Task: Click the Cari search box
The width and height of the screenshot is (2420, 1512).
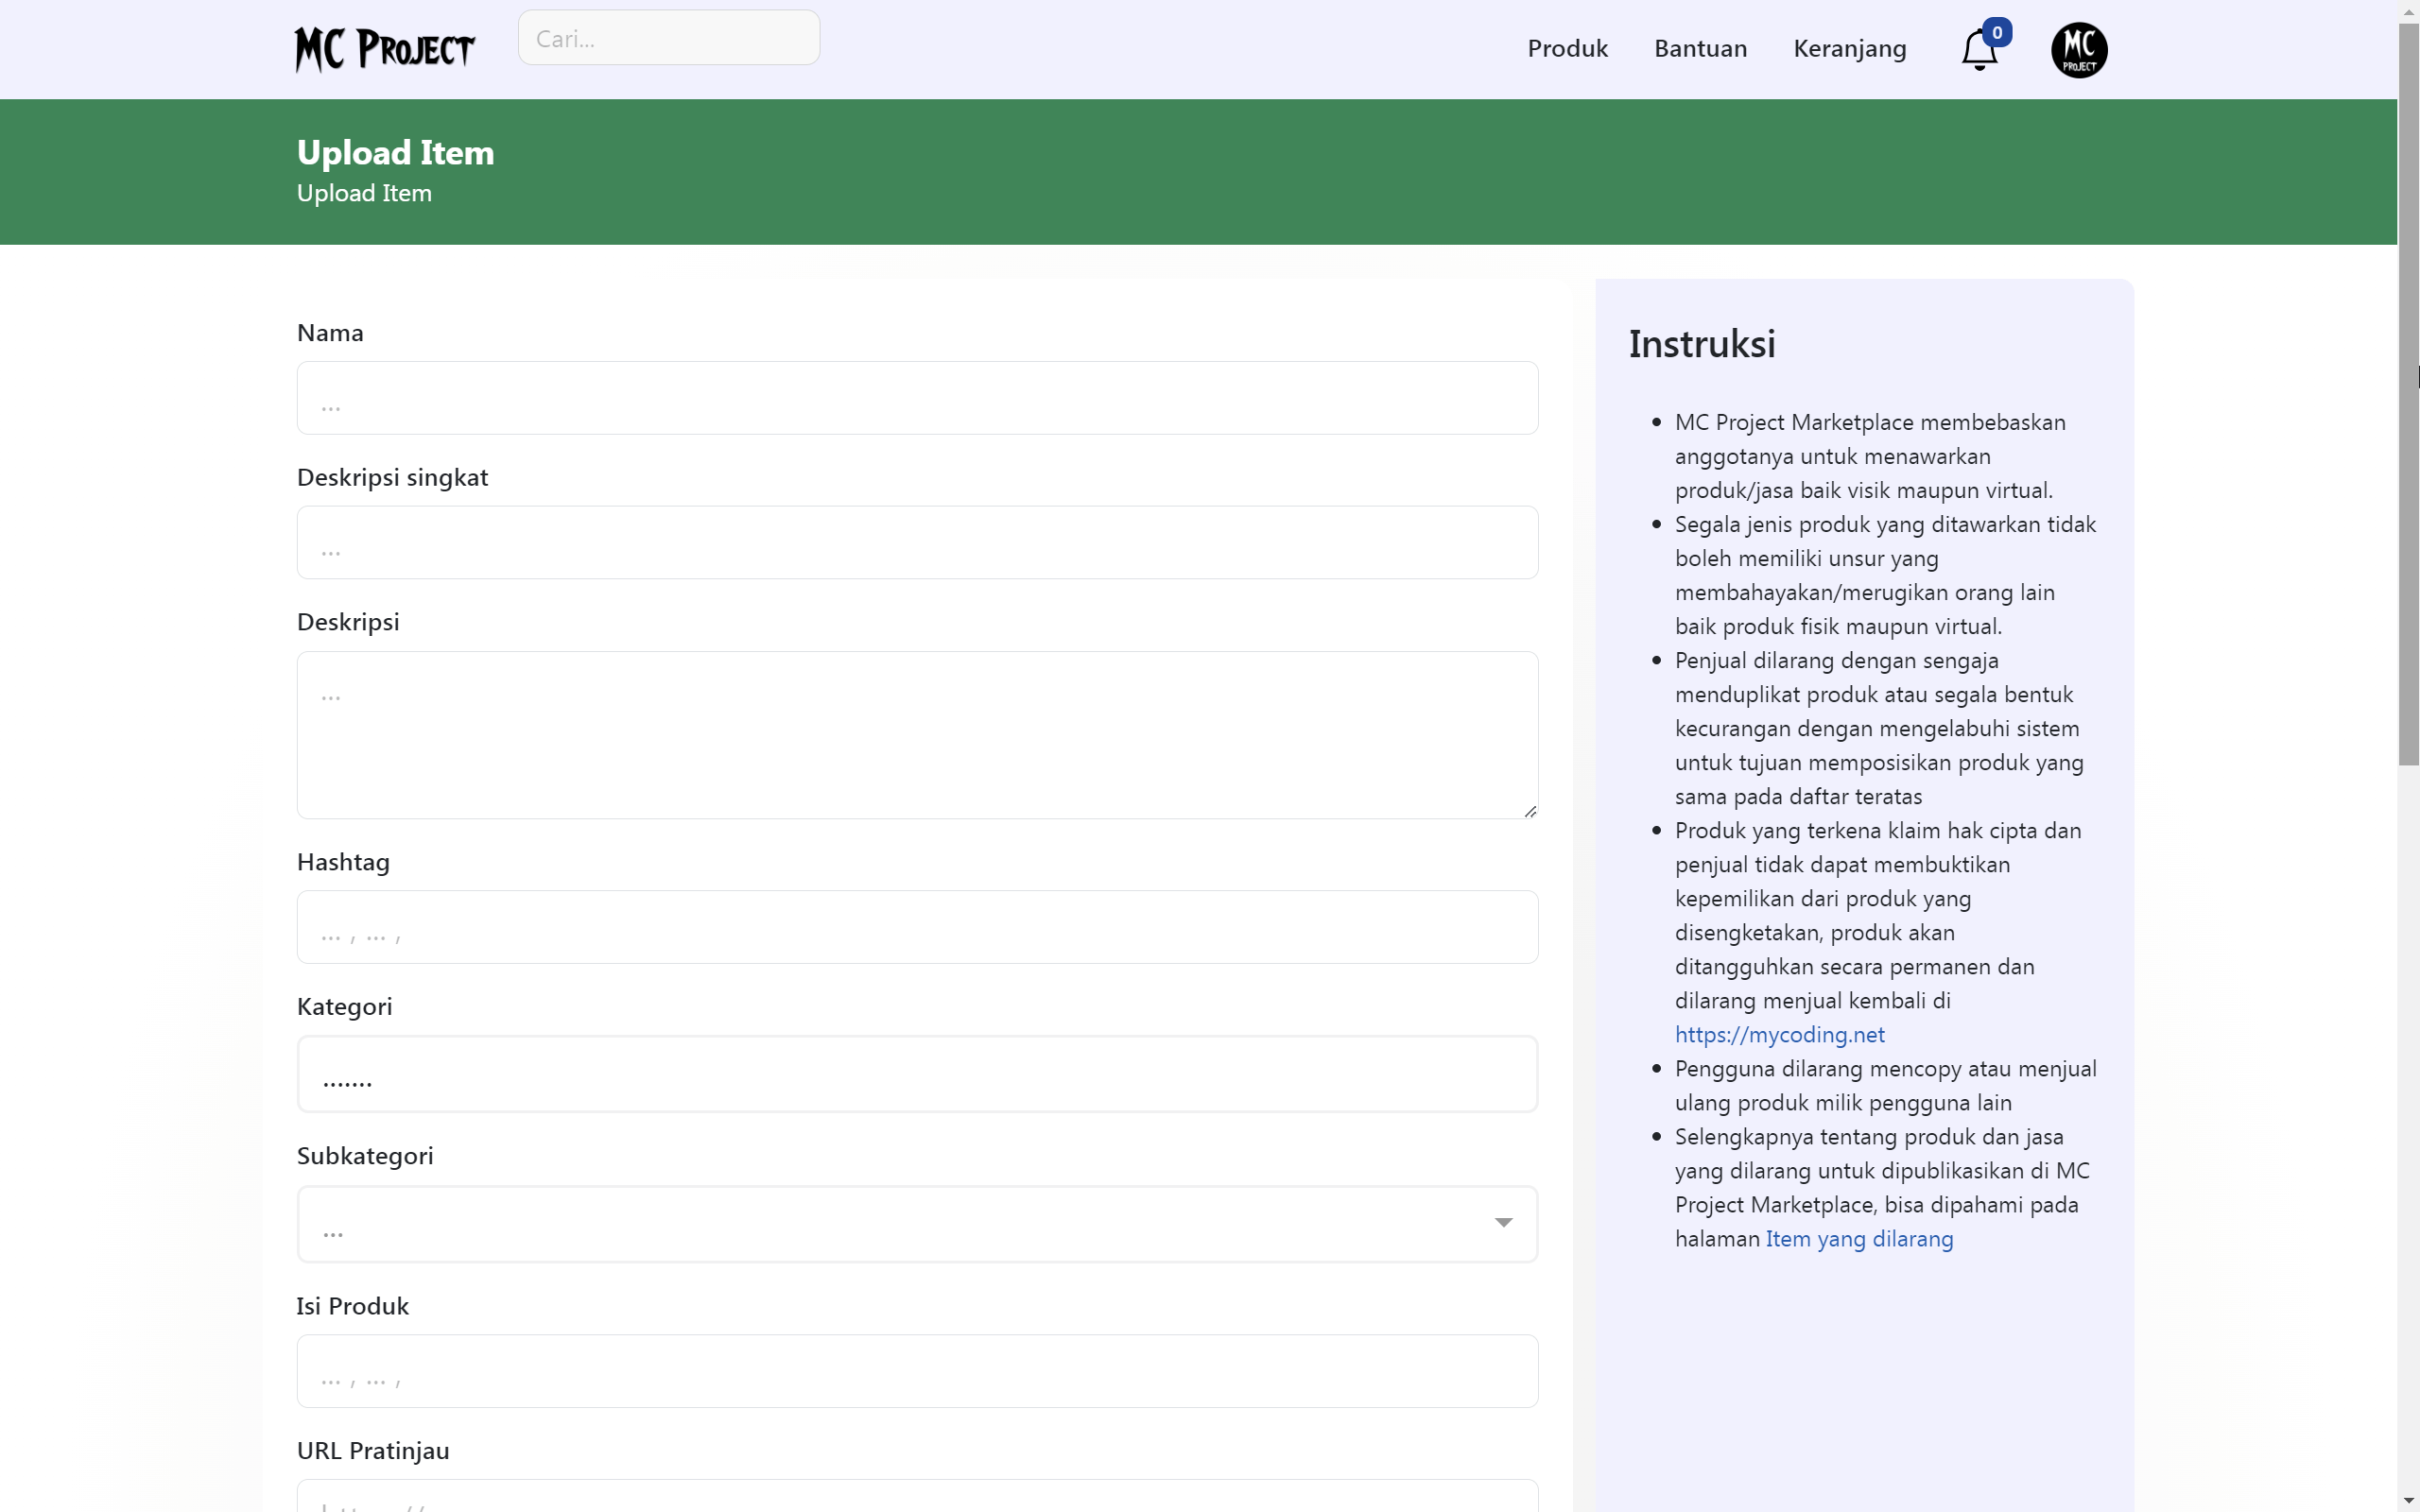Action: point(668,38)
